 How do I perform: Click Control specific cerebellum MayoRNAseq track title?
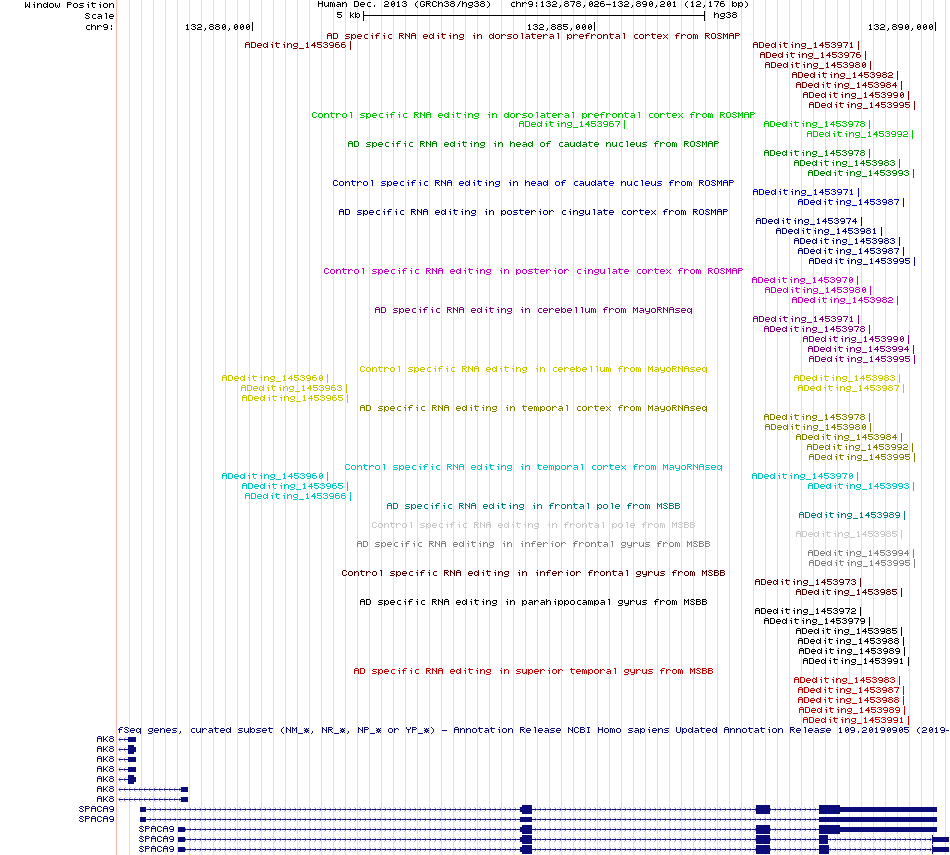533,369
